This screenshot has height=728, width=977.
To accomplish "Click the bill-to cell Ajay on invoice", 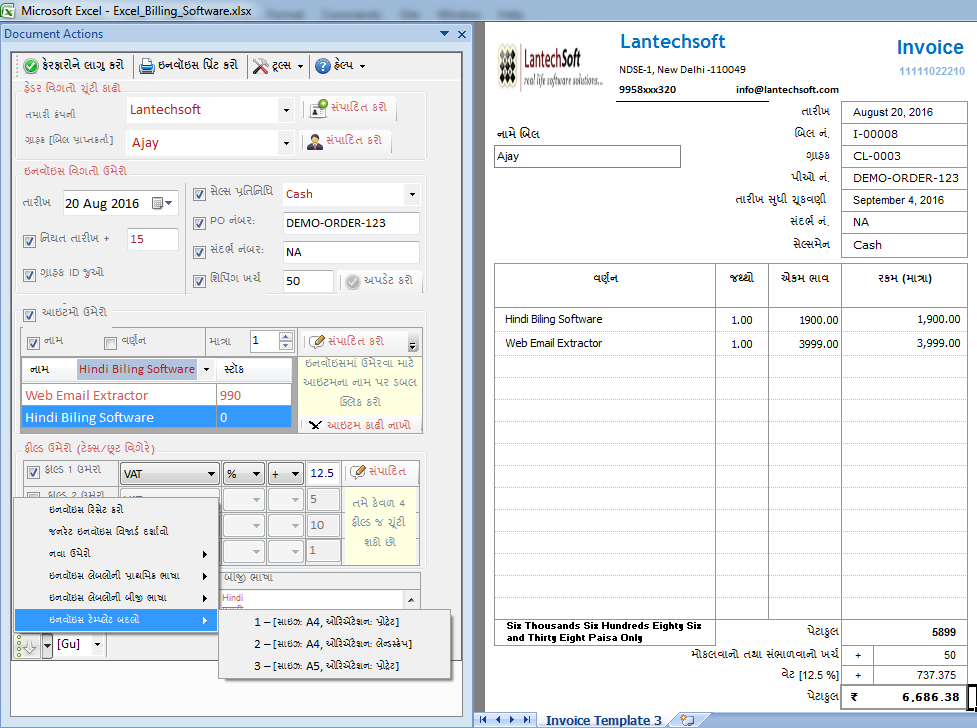I will click(x=587, y=156).
